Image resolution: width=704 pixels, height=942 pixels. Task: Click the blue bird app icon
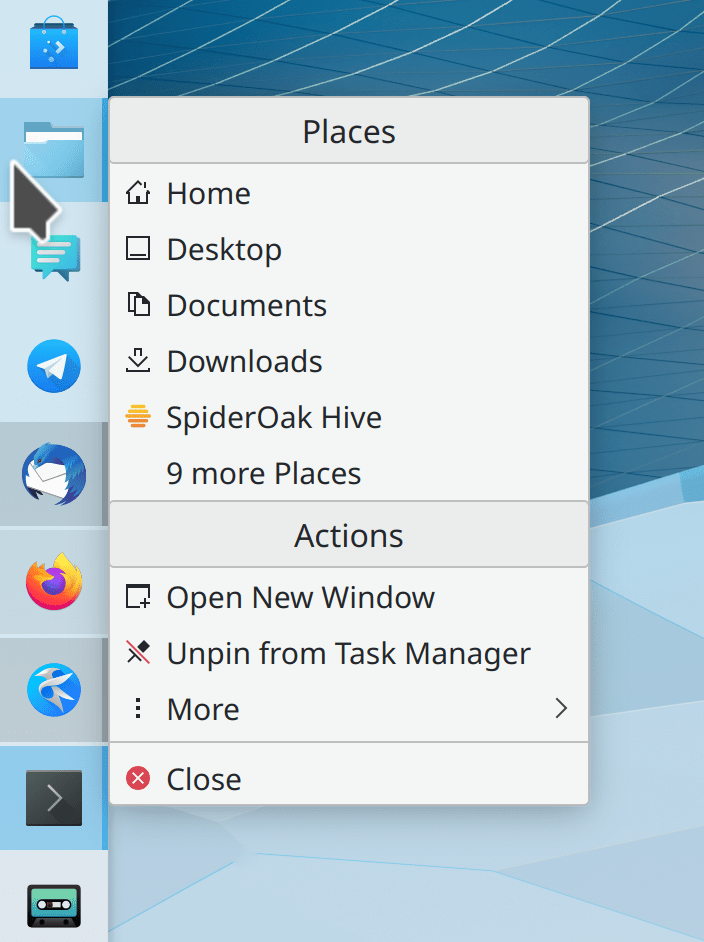tap(53, 690)
